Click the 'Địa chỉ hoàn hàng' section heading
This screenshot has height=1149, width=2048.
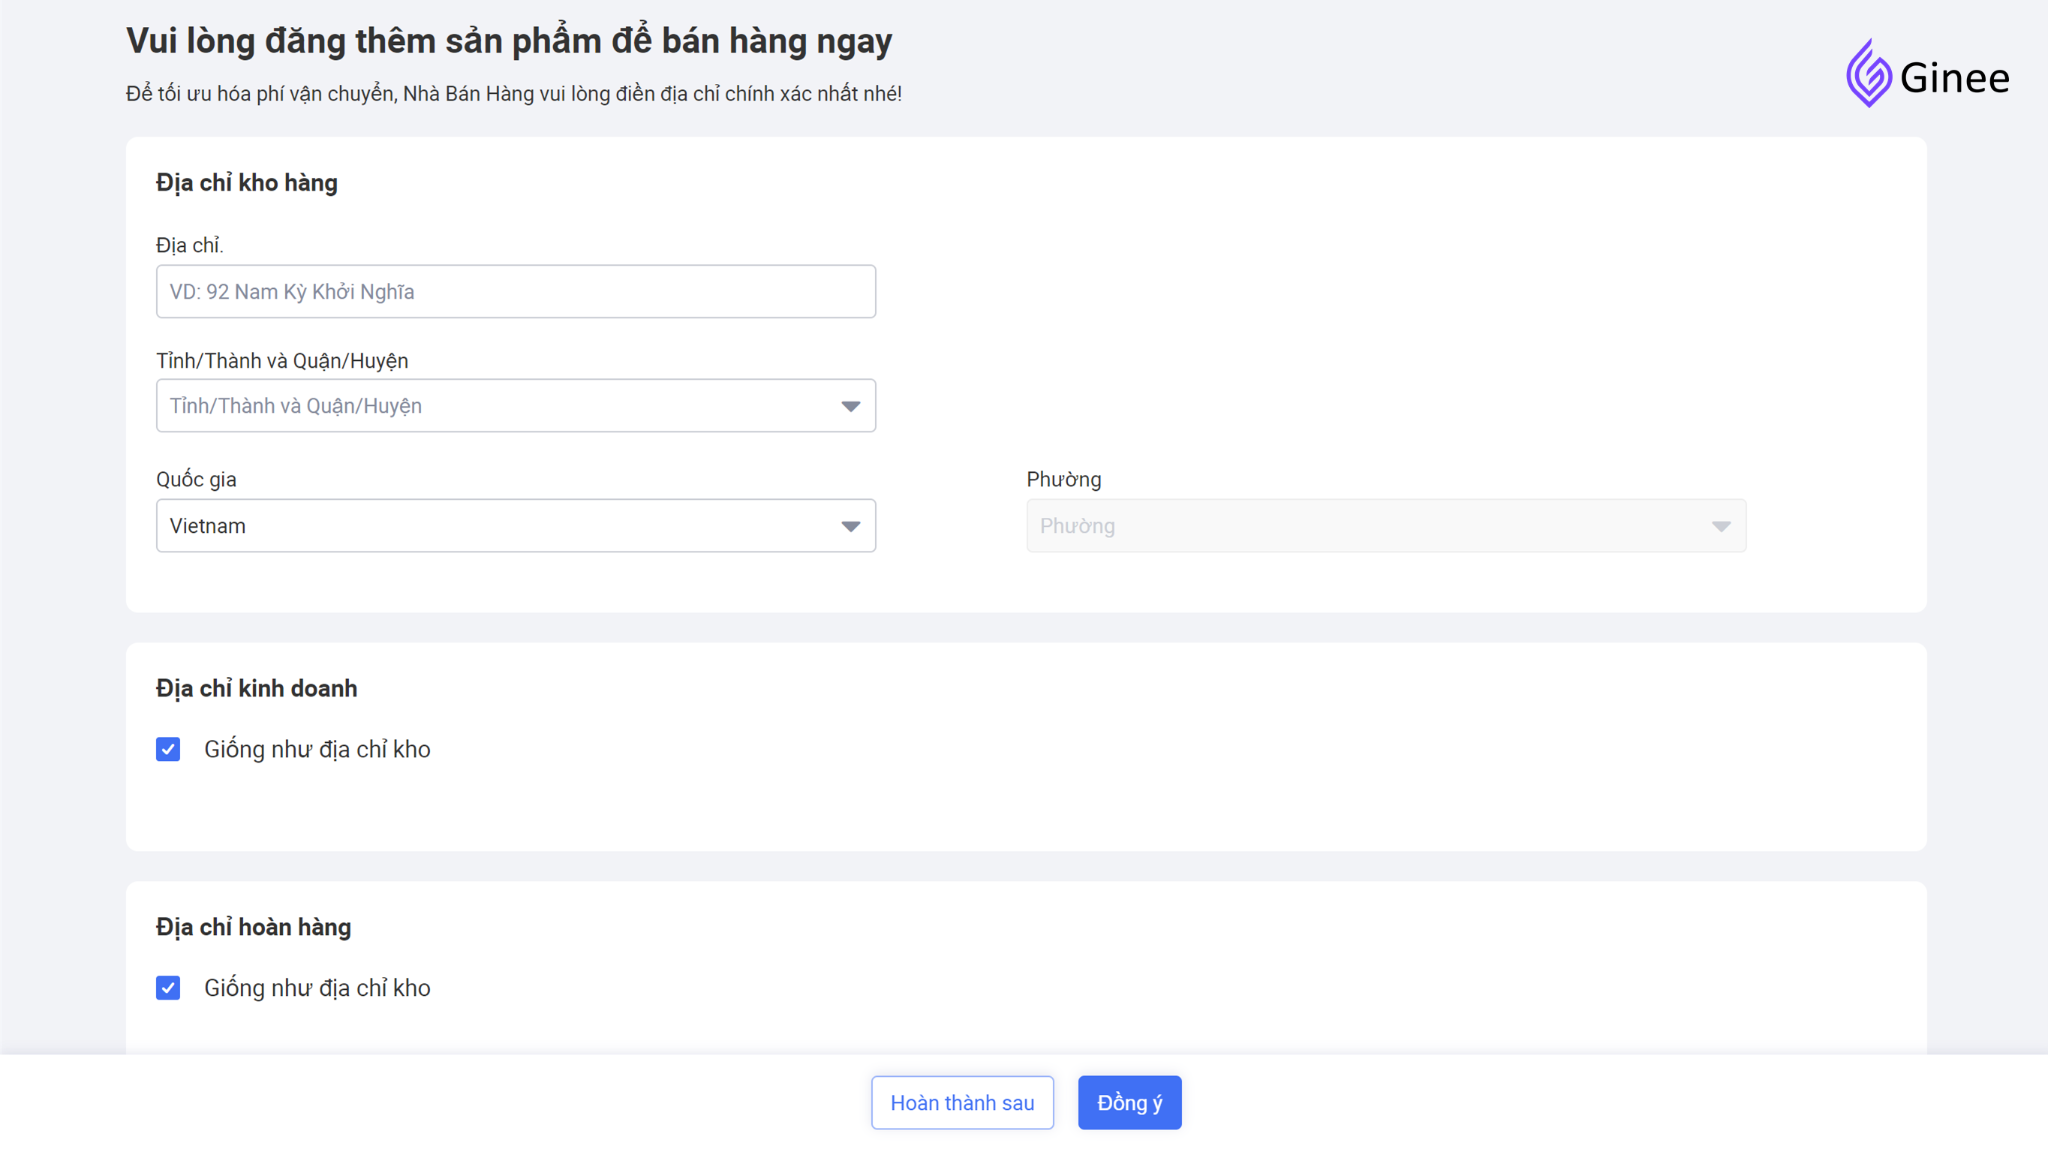pyautogui.click(x=254, y=927)
